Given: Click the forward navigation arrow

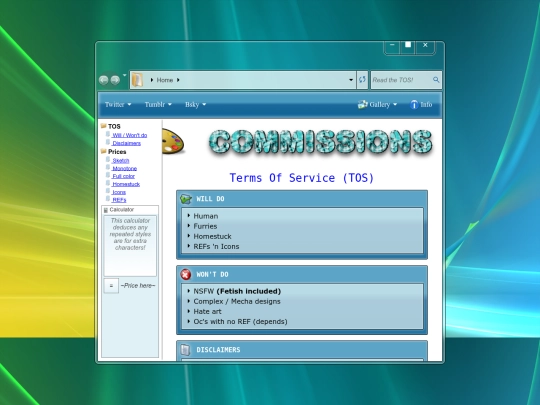Looking at the screenshot, I should [x=115, y=80].
